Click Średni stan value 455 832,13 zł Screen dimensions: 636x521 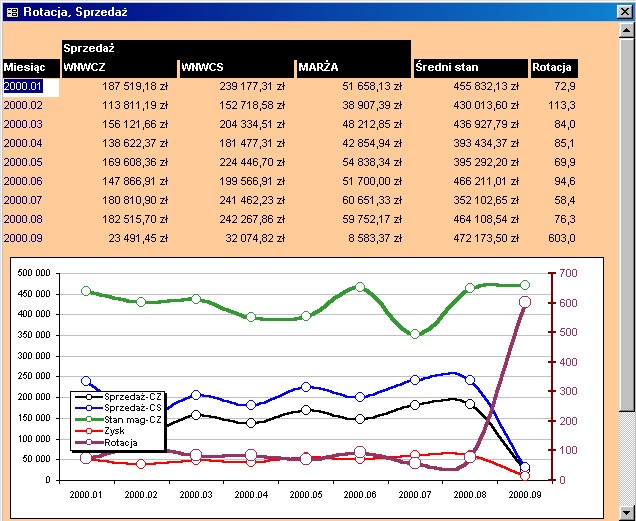pos(486,87)
